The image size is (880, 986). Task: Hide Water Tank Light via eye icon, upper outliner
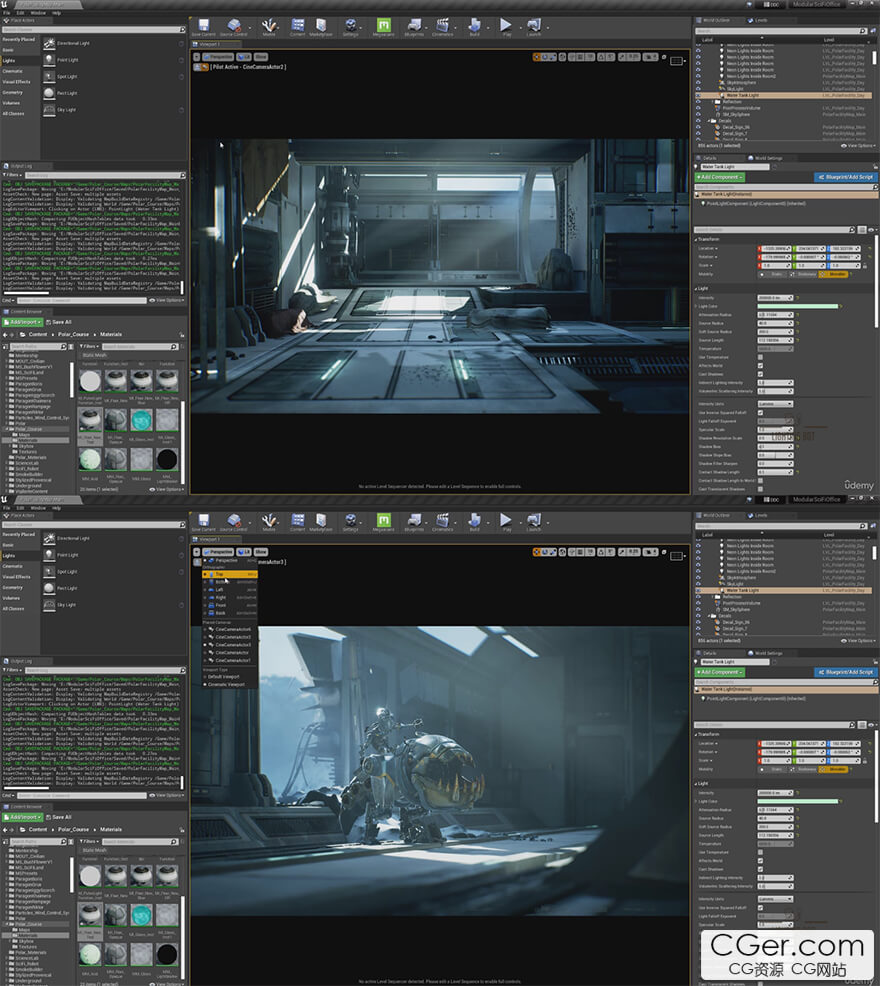coord(698,96)
